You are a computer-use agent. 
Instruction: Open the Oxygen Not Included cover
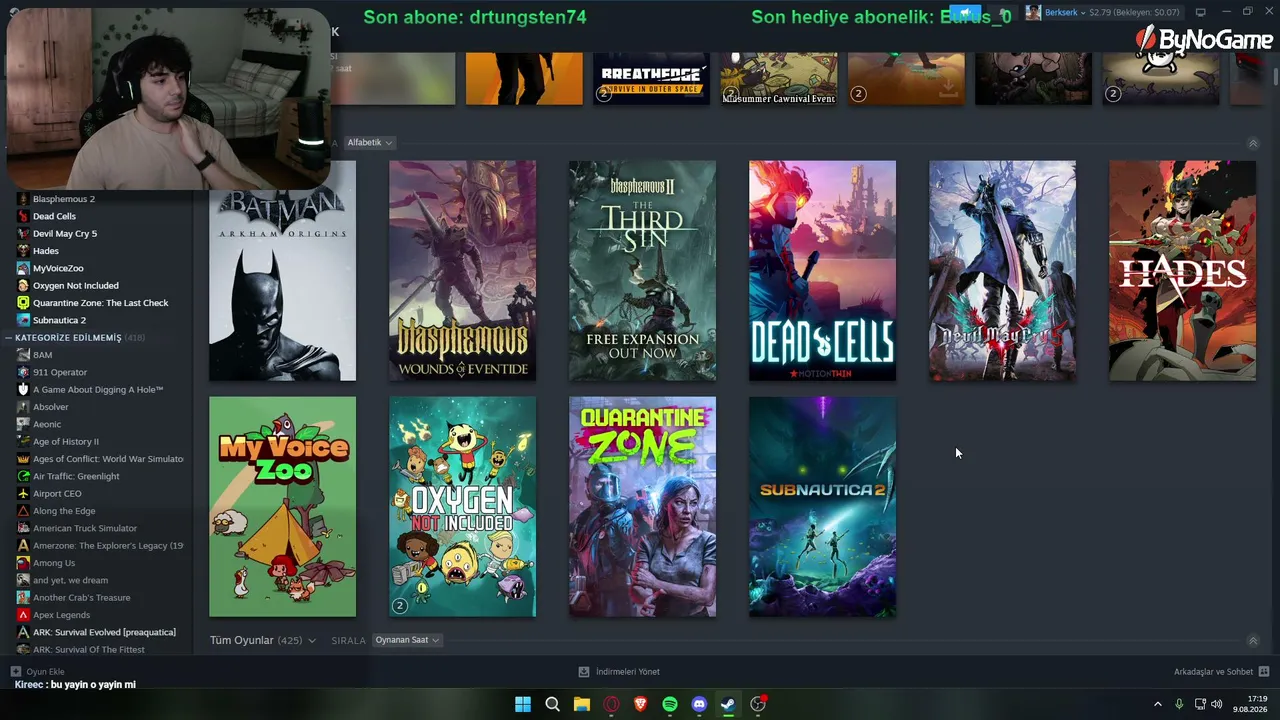tap(462, 507)
